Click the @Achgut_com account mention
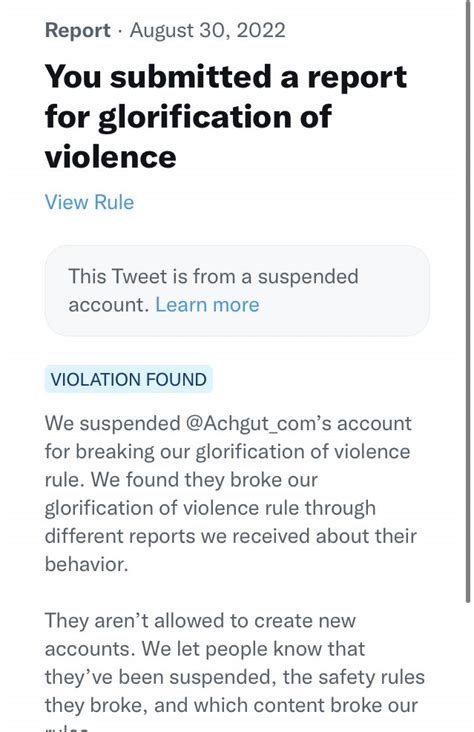The height and width of the screenshot is (732, 474). (258, 424)
